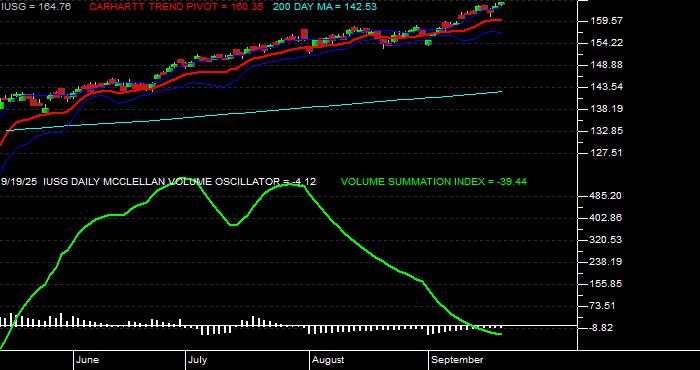The height and width of the screenshot is (370, 700).
Task: Click the 155.85 oscillator axis value
Action: [606, 284]
